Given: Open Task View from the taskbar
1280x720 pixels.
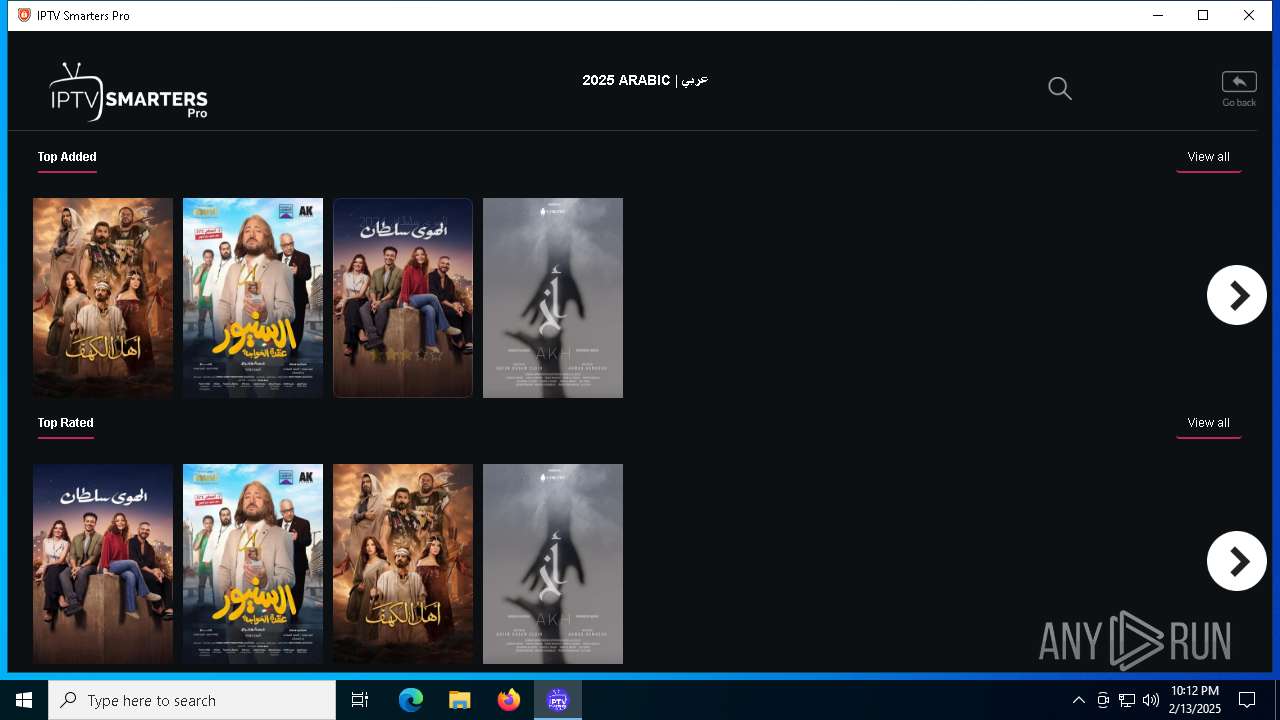Looking at the screenshot, I should tap(360, 700).
